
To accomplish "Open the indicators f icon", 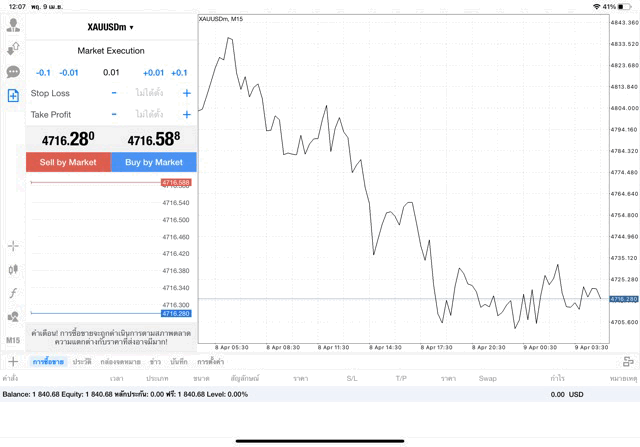I will [x=13, y=293].
